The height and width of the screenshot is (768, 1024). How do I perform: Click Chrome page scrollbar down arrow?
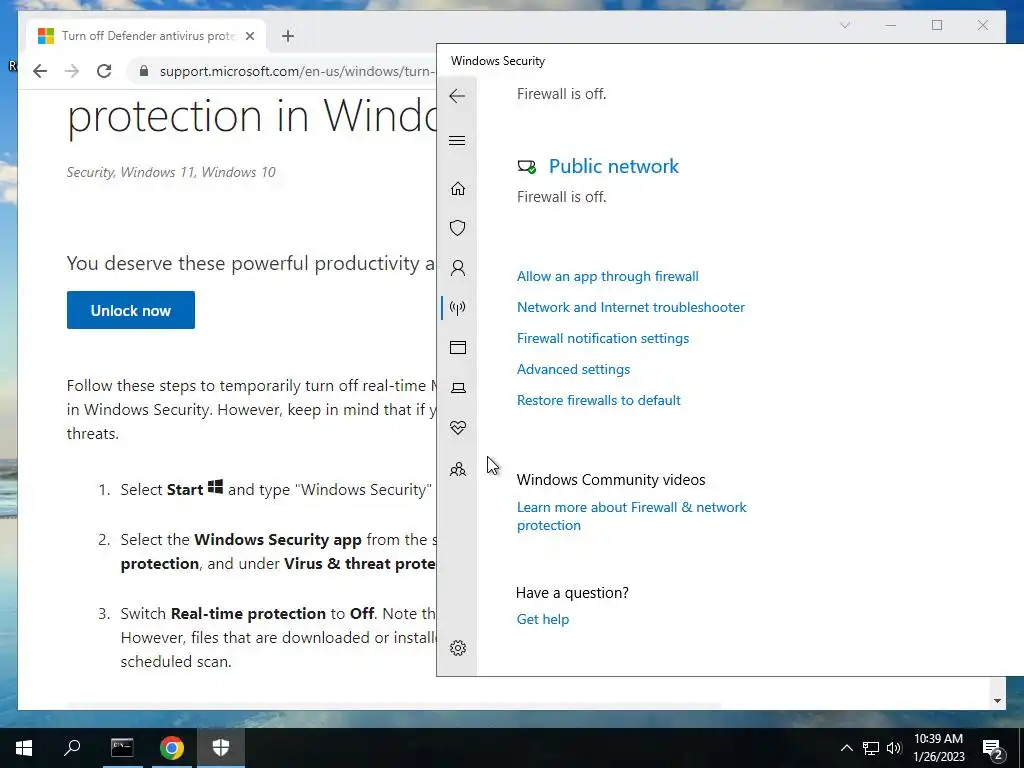click(x=997, y=701)
